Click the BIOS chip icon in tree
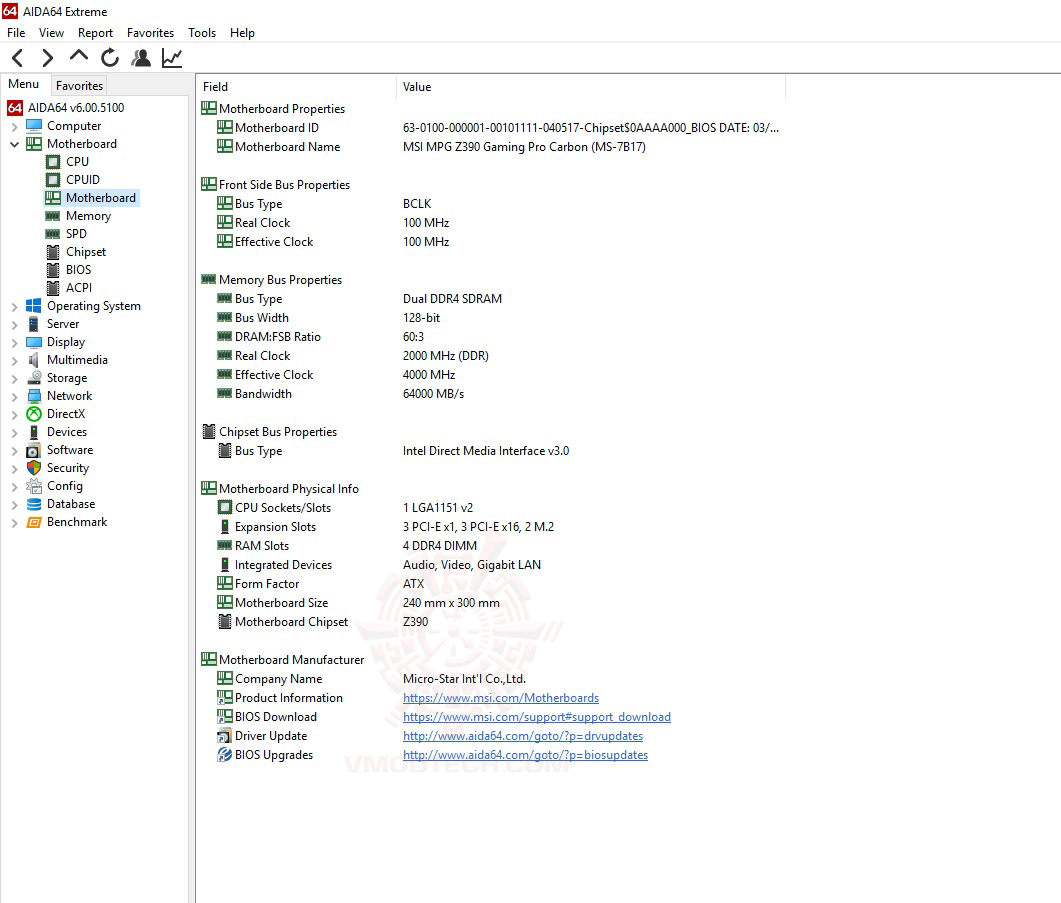The height and width of the screenshot is (903, 1061). [53, 269]
